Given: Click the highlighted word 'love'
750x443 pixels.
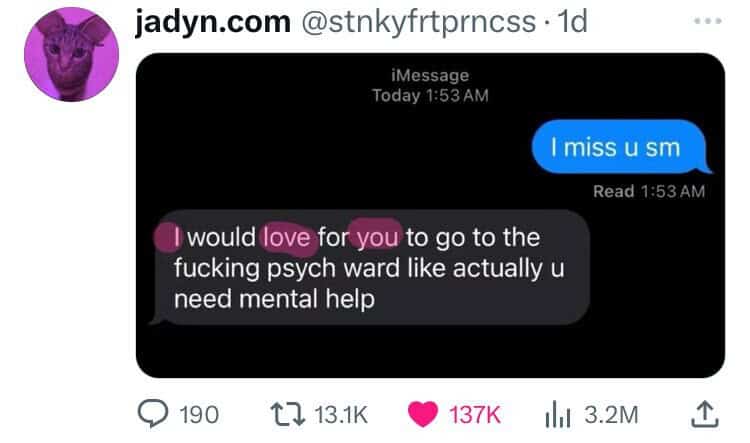Looking at the screenshot, I should point(287,237).
